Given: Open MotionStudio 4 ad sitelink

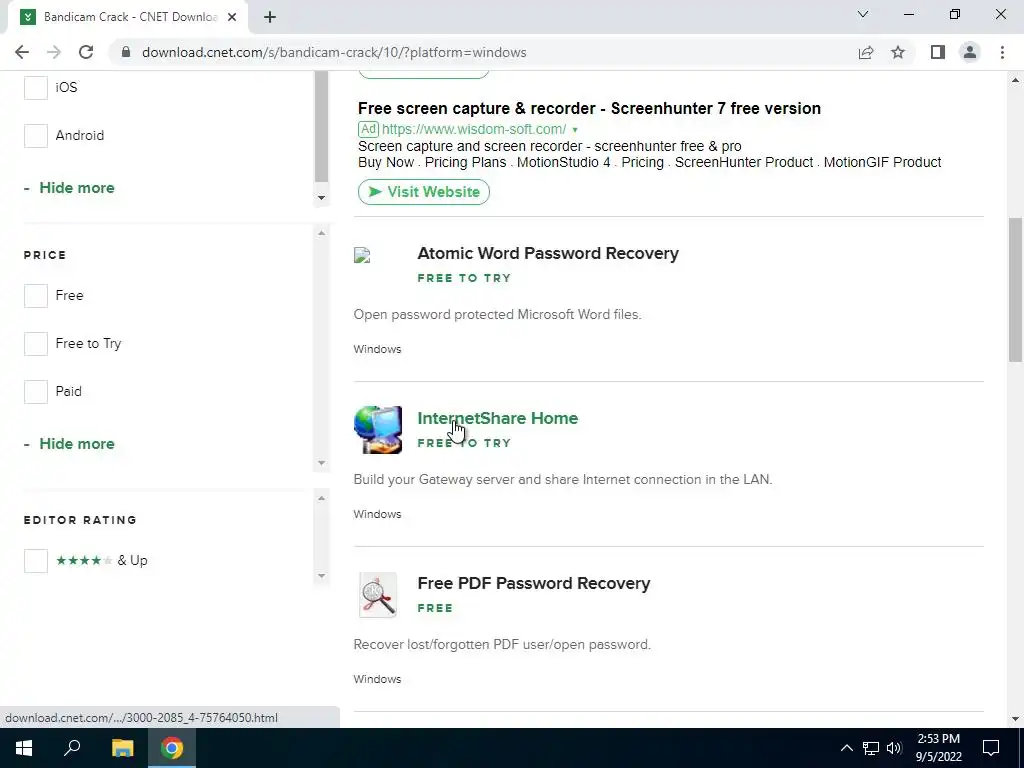Looking at the screenshot, I should click(564, 162).
